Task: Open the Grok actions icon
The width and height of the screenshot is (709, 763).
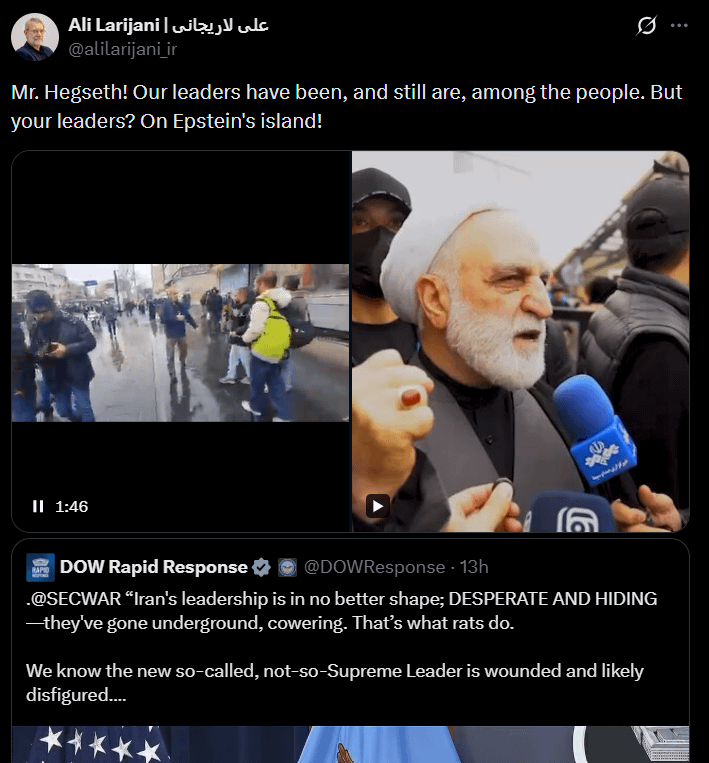Action: (x=646, y=27)
